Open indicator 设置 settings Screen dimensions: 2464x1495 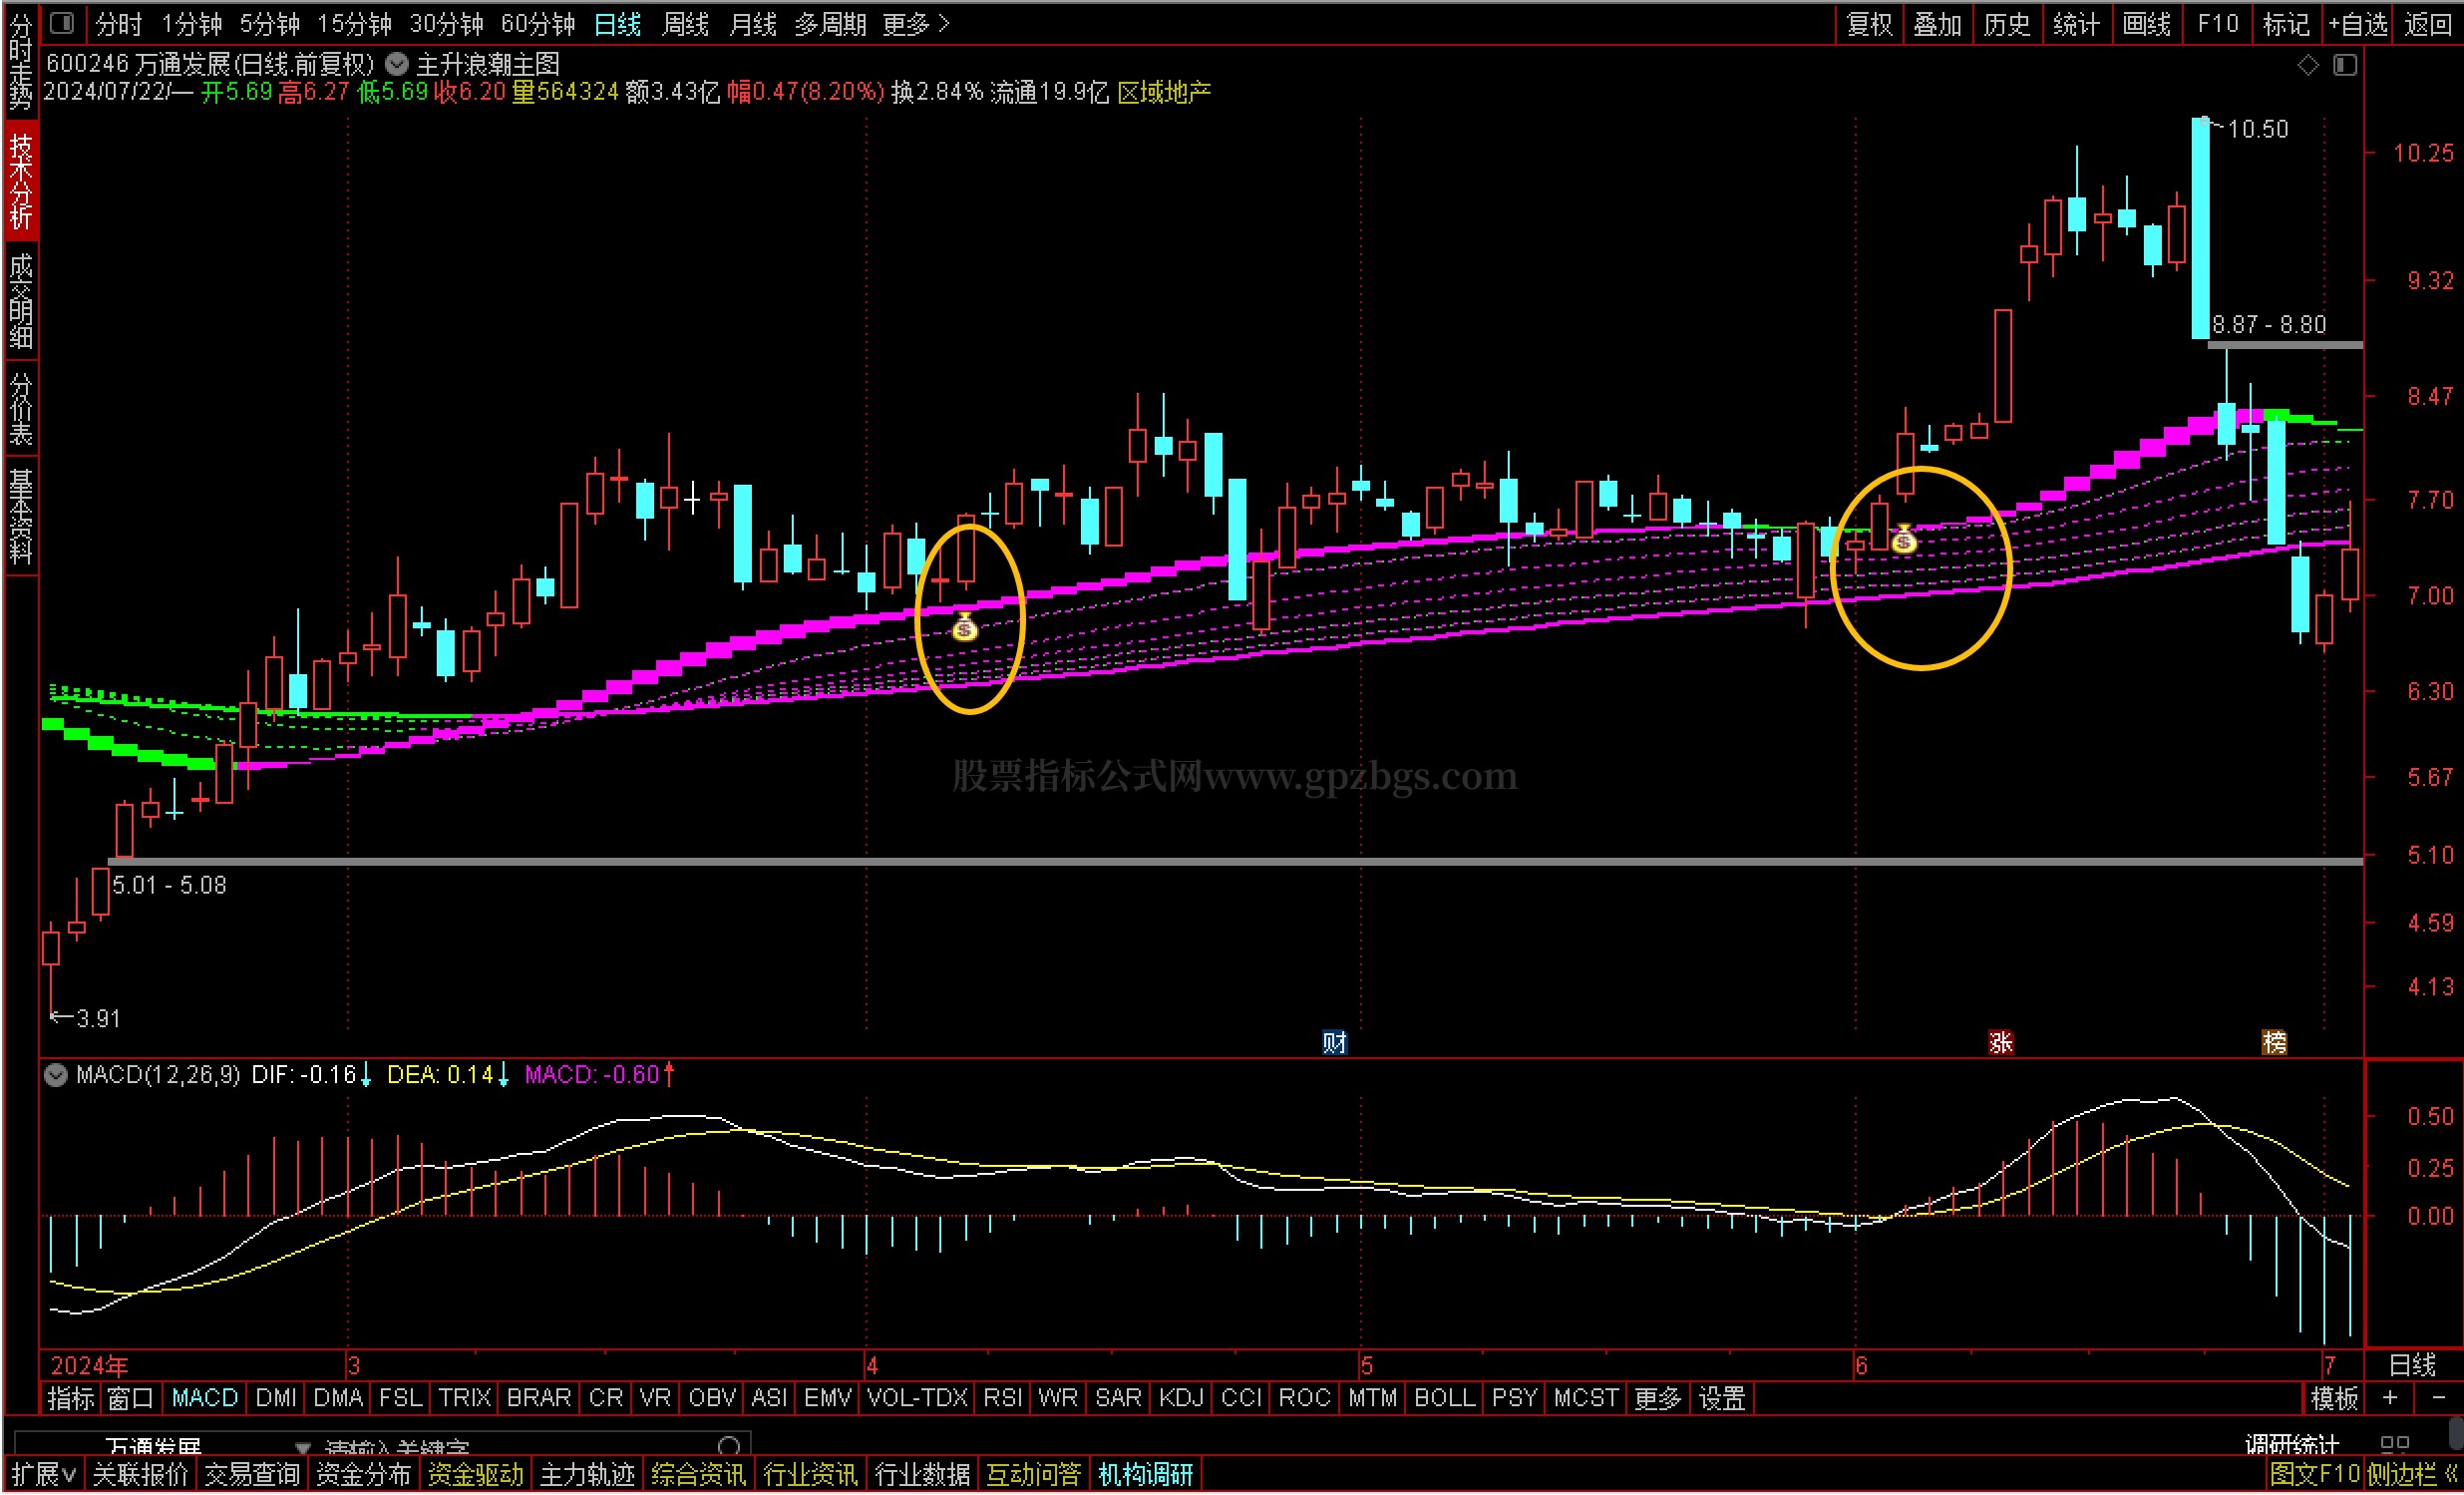pyautogui.click(x=1722, y=1398)
